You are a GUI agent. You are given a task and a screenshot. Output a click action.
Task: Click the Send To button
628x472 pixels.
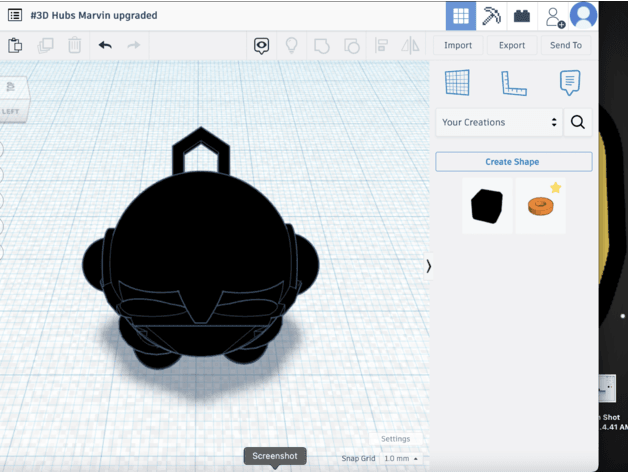click(566, 45)
